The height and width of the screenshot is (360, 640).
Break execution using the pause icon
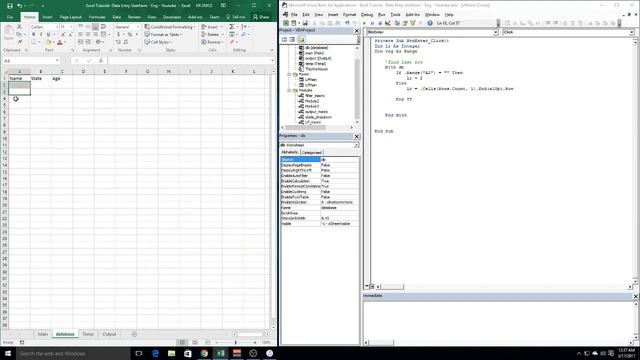click(x=372, y=23)
